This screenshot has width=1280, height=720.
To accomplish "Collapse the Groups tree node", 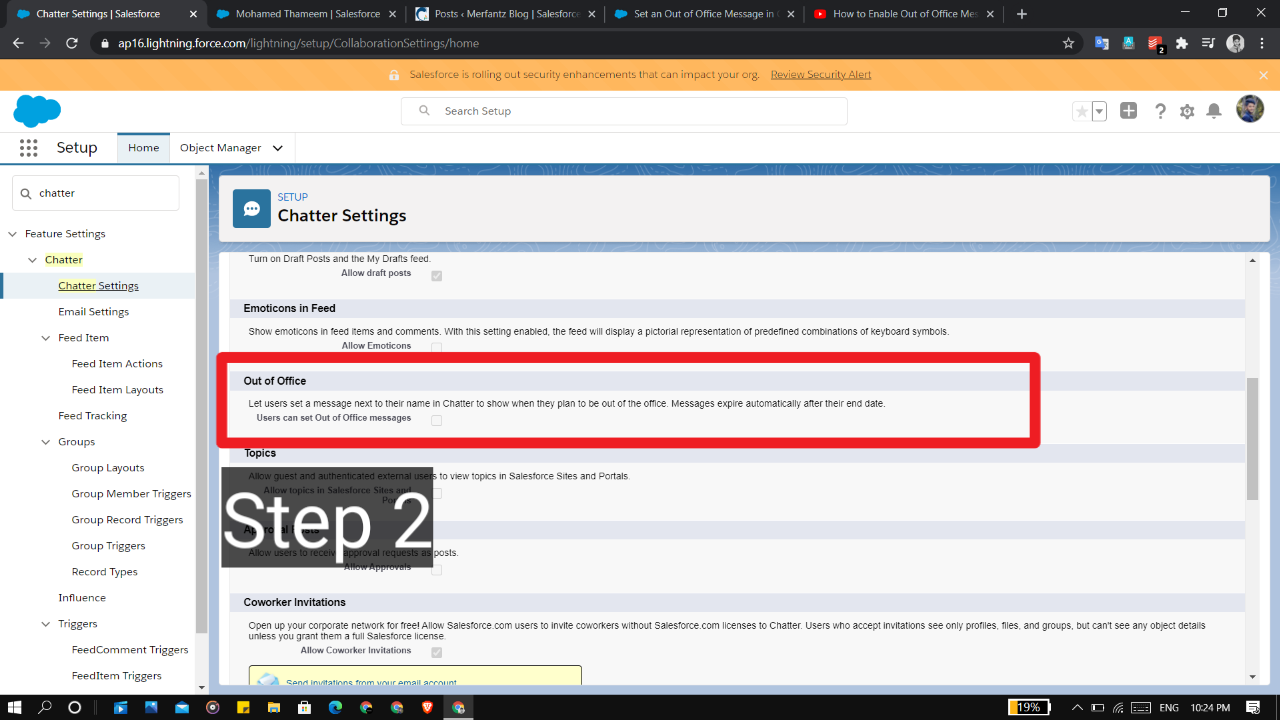I will (x=46, y=442).
